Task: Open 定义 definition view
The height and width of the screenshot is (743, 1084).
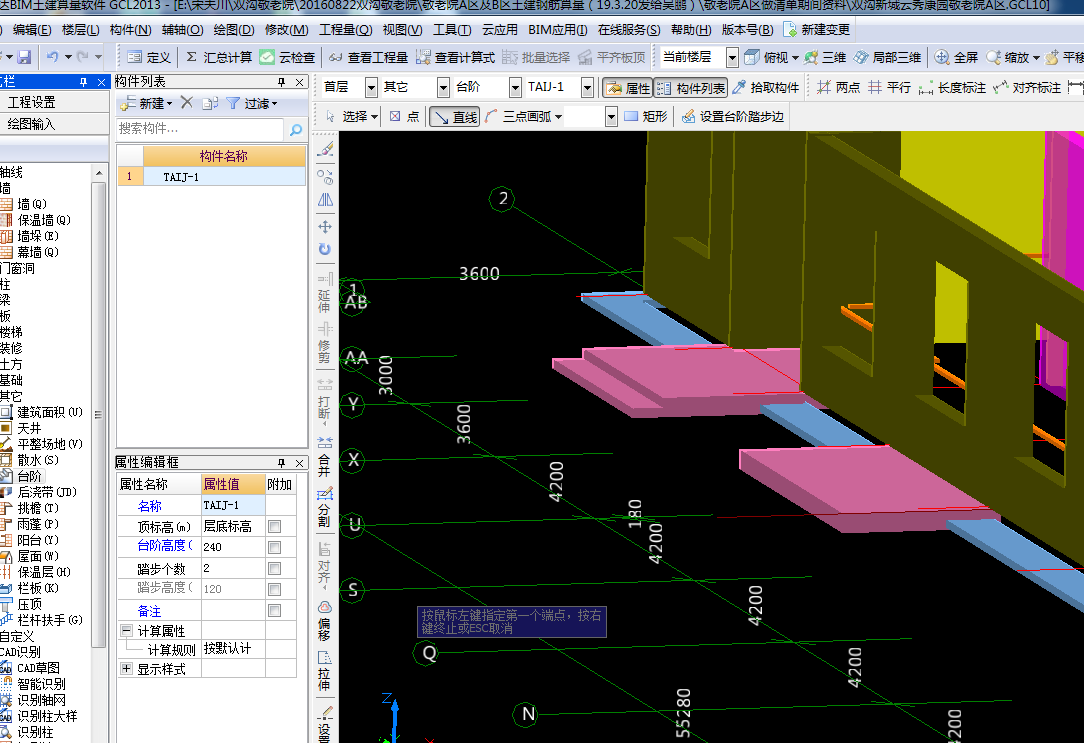Action: (x=149, y=57)
